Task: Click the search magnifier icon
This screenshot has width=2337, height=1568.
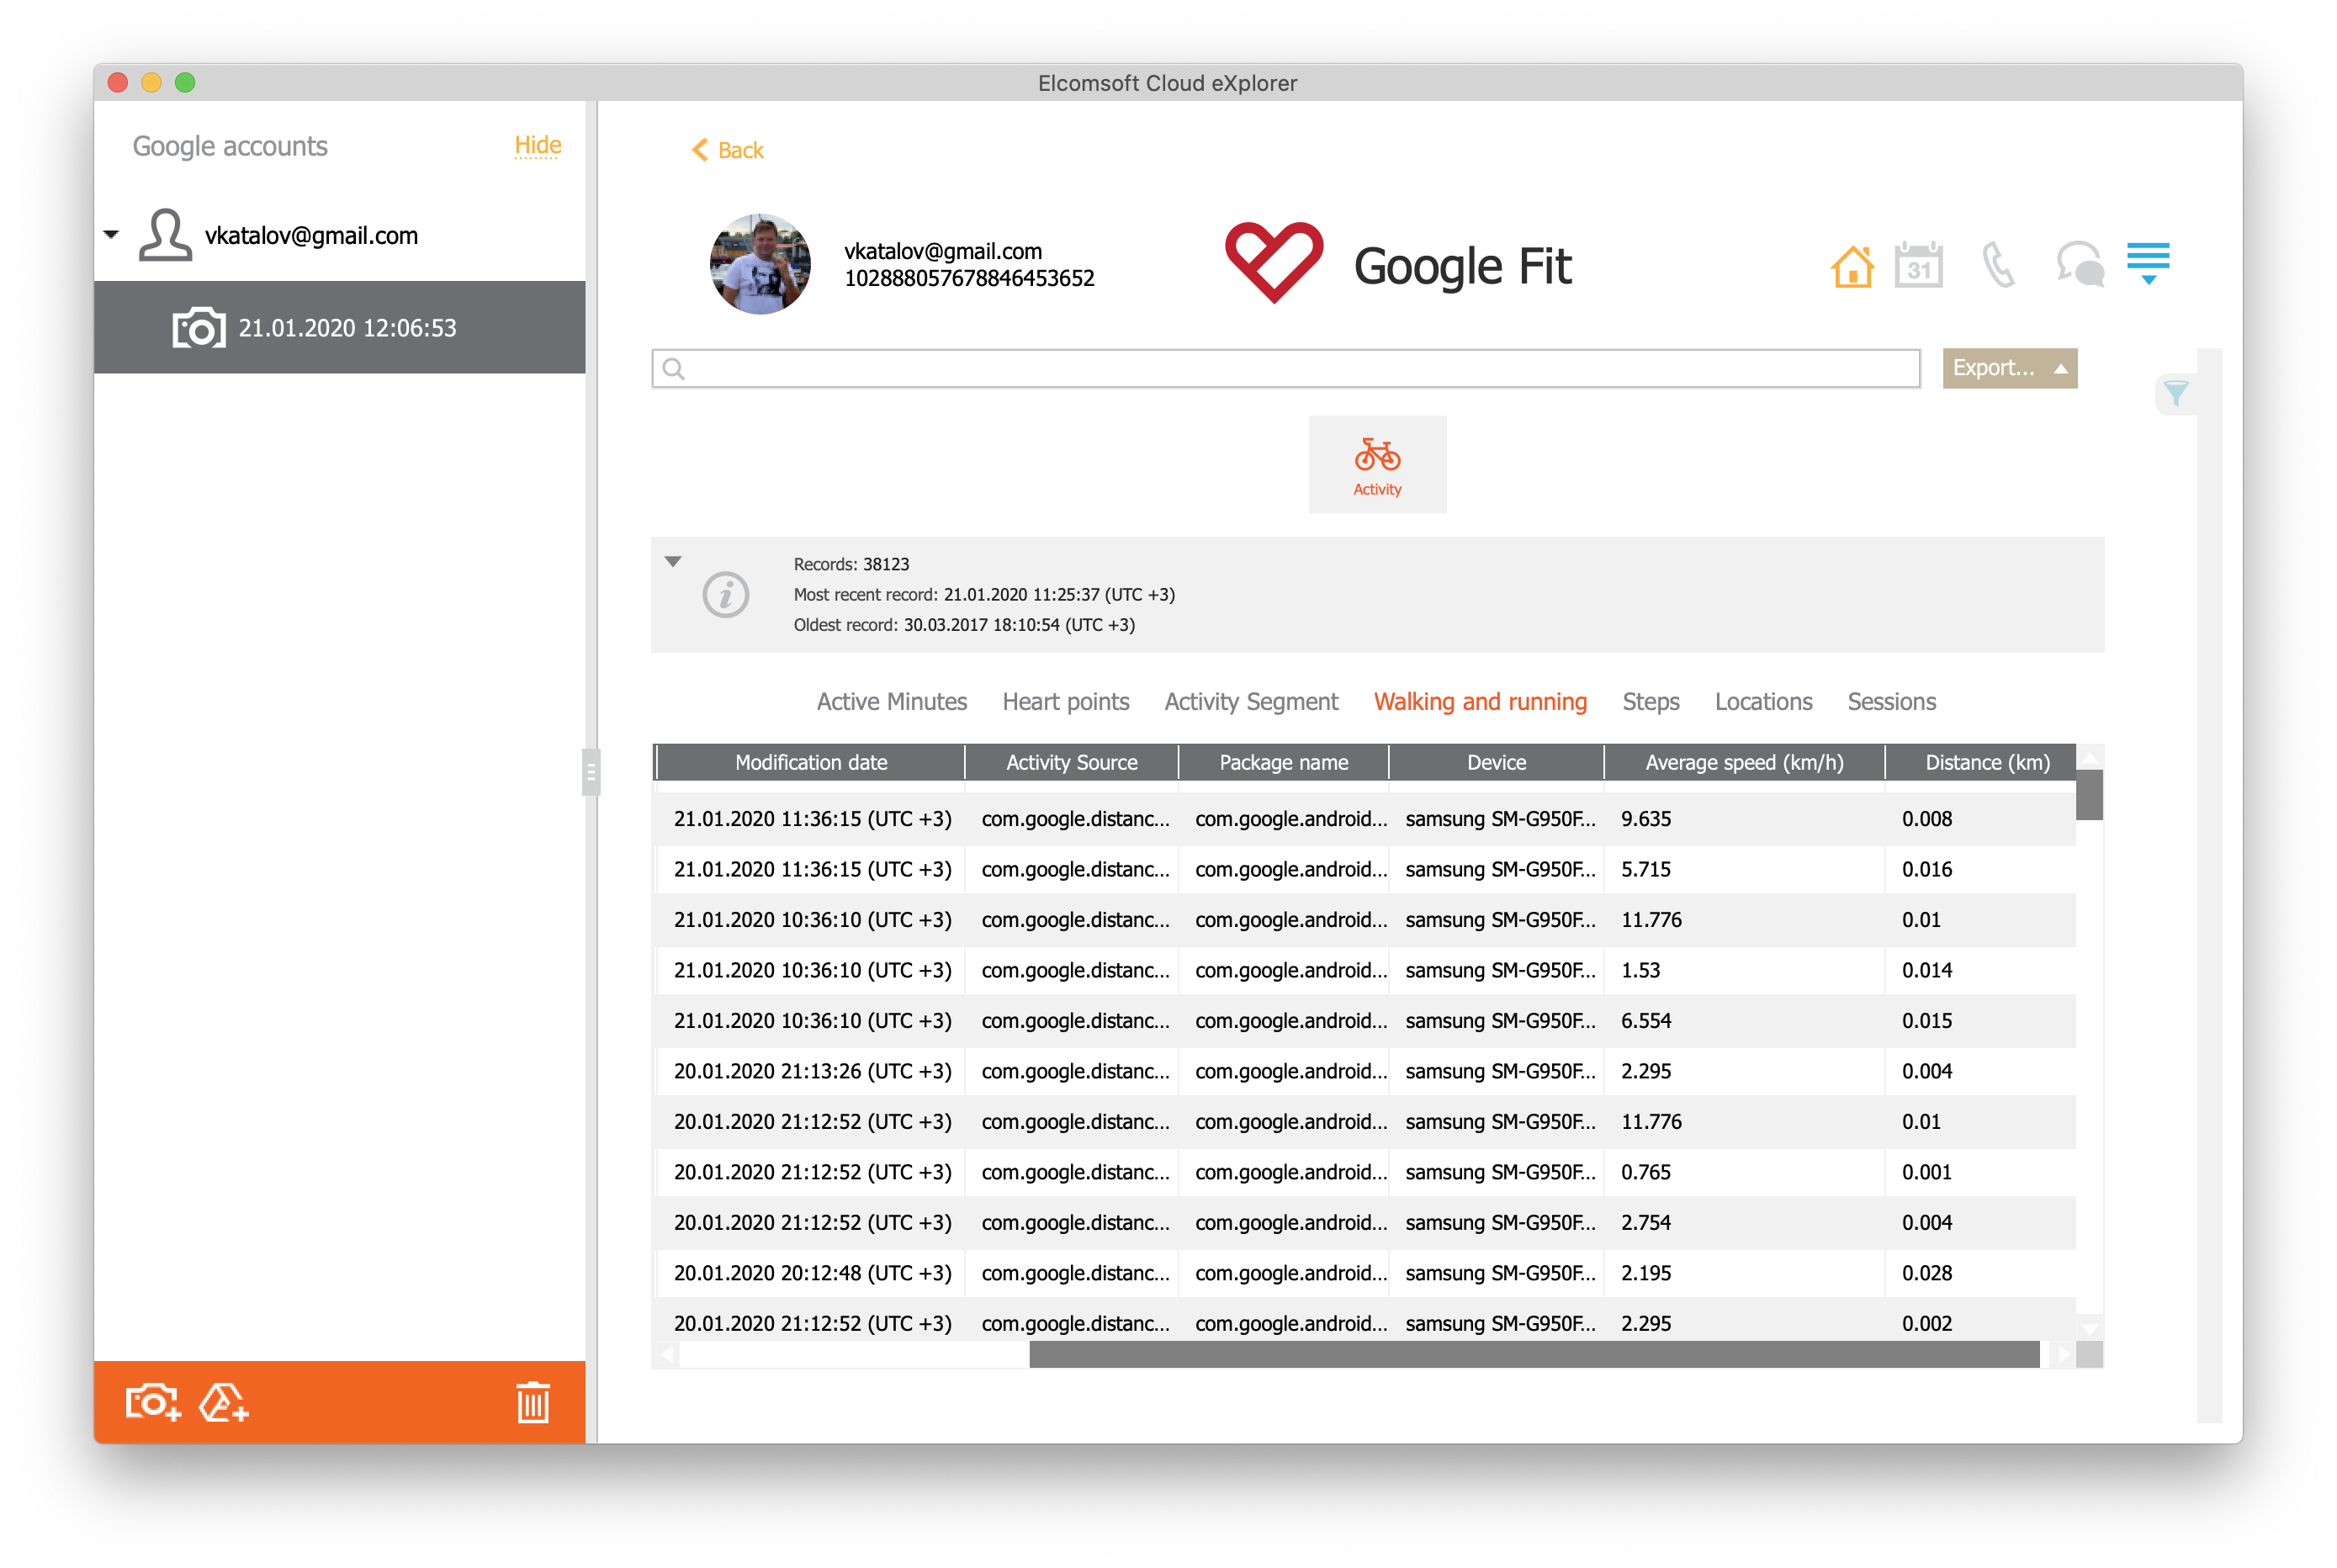Action: [674, 369]
